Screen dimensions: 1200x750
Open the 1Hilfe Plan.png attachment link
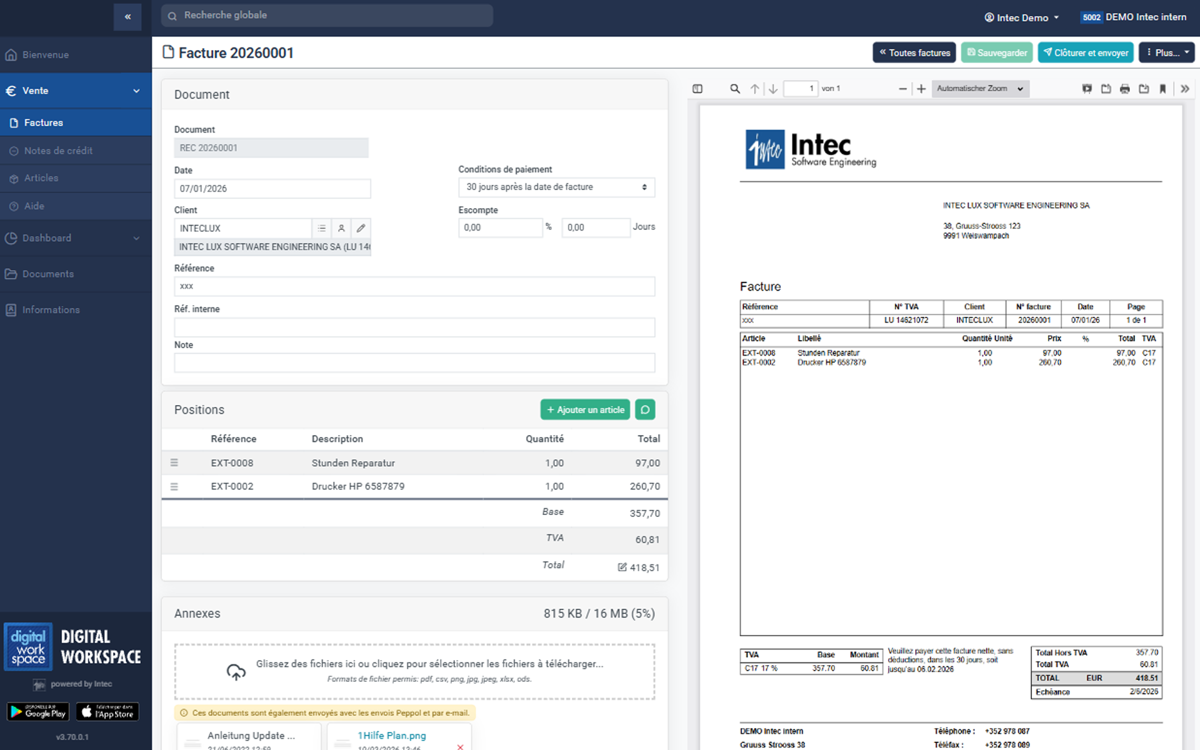pos(391,735)
